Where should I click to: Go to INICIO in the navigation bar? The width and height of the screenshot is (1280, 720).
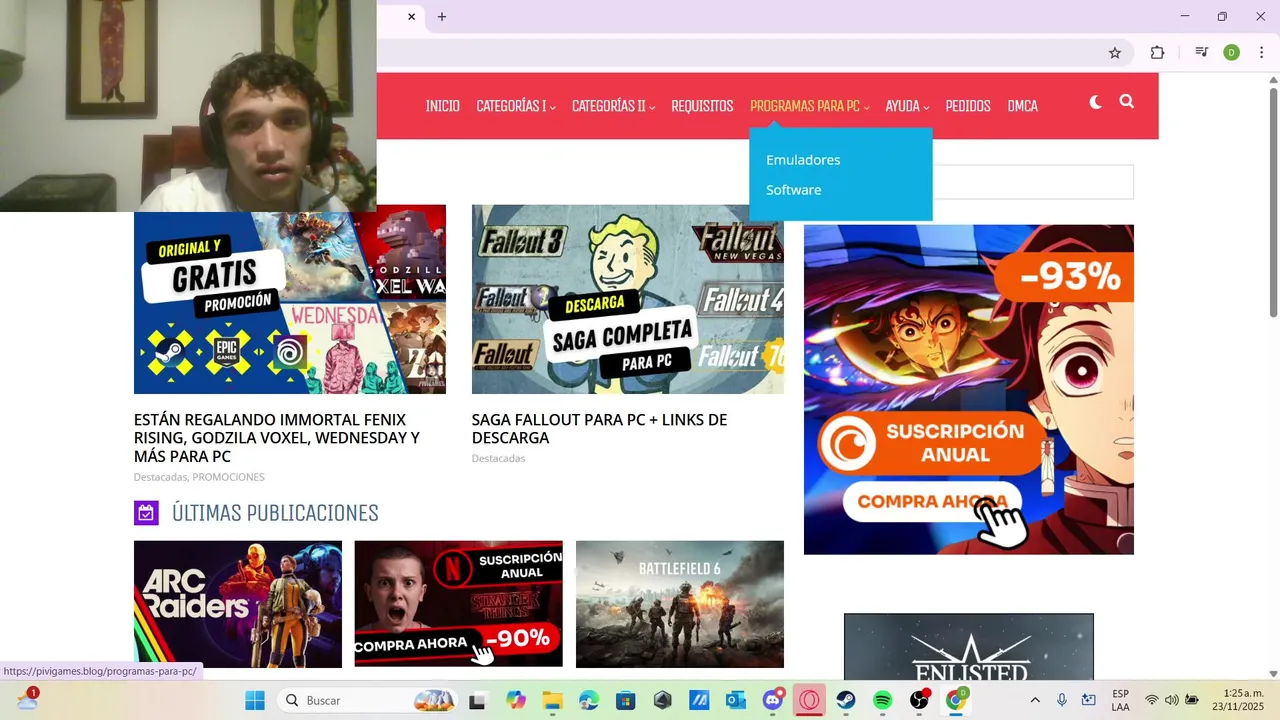click(442, 106)
